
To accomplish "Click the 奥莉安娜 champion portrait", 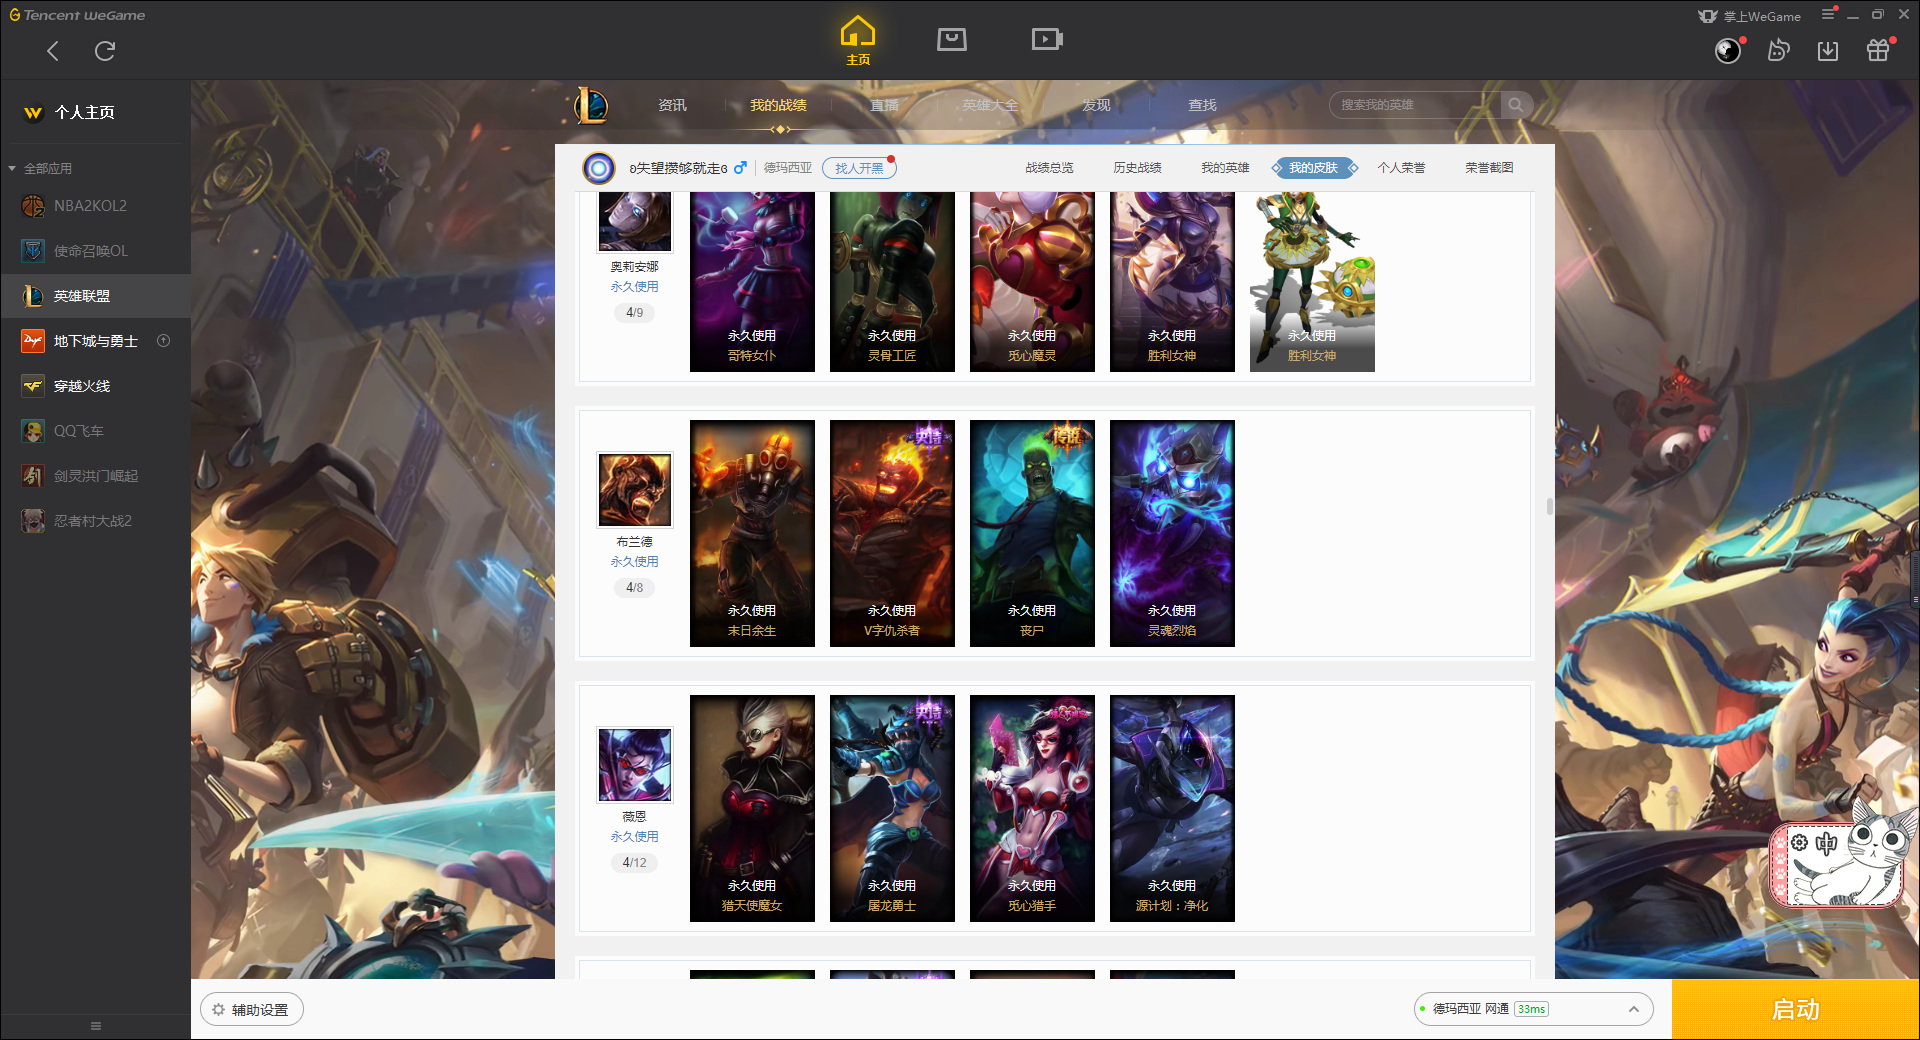I will pos(635,221).
